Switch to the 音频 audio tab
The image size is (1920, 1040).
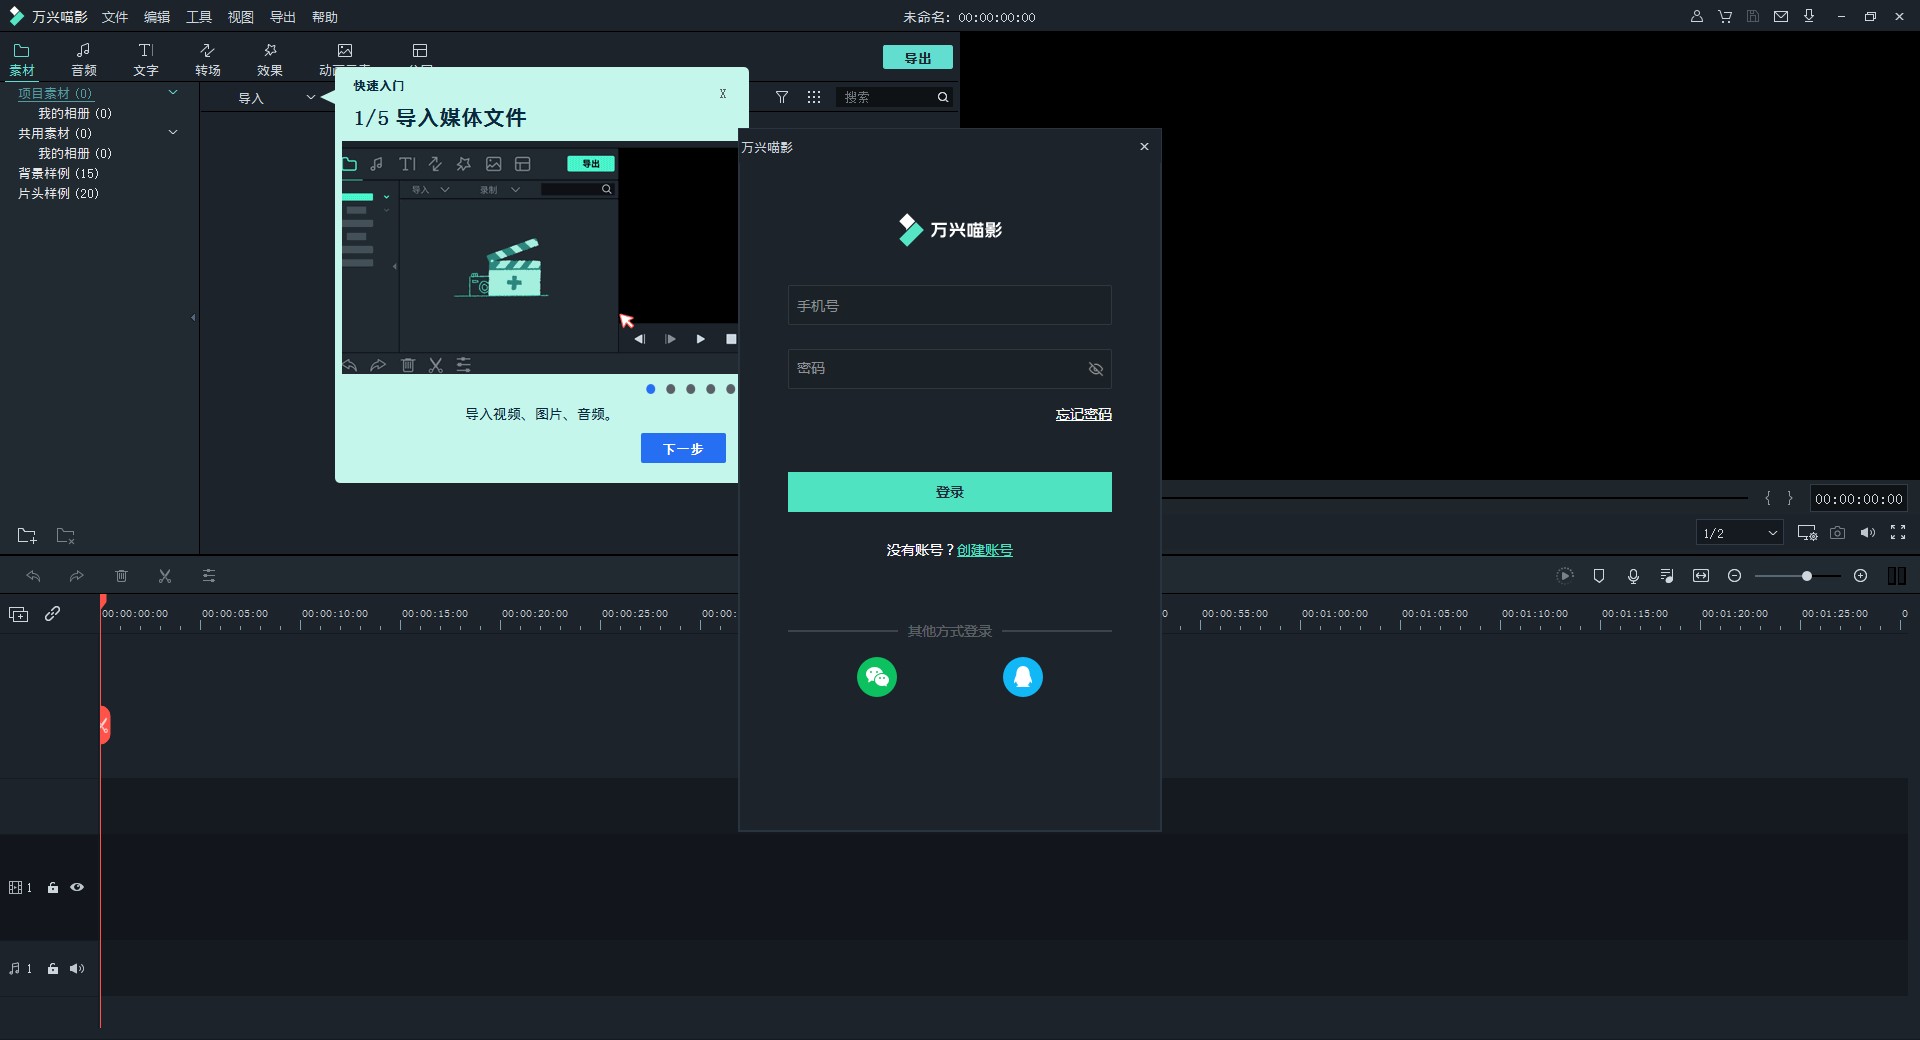tap(84, 59)
